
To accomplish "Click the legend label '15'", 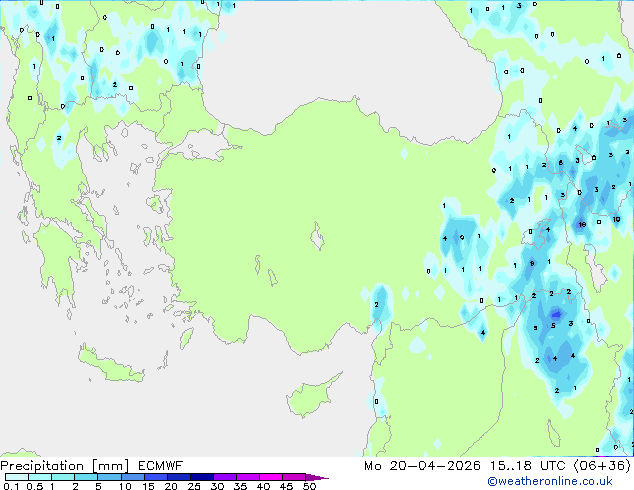I will point(148,486).
